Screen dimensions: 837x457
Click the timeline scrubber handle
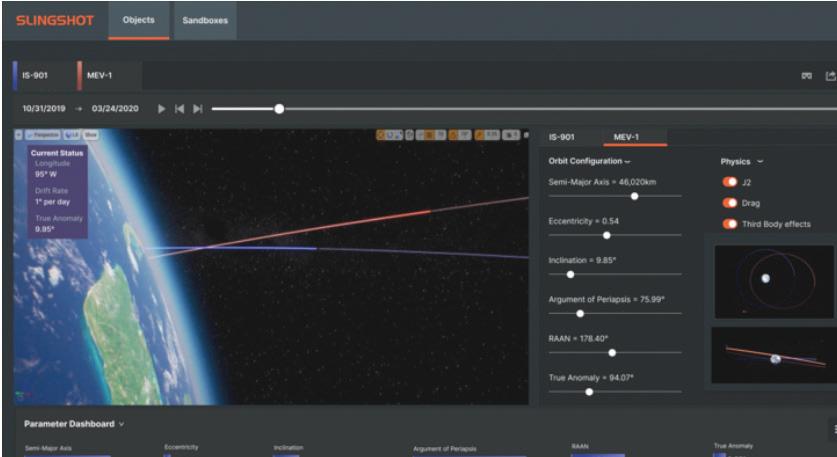pos(279,109)
